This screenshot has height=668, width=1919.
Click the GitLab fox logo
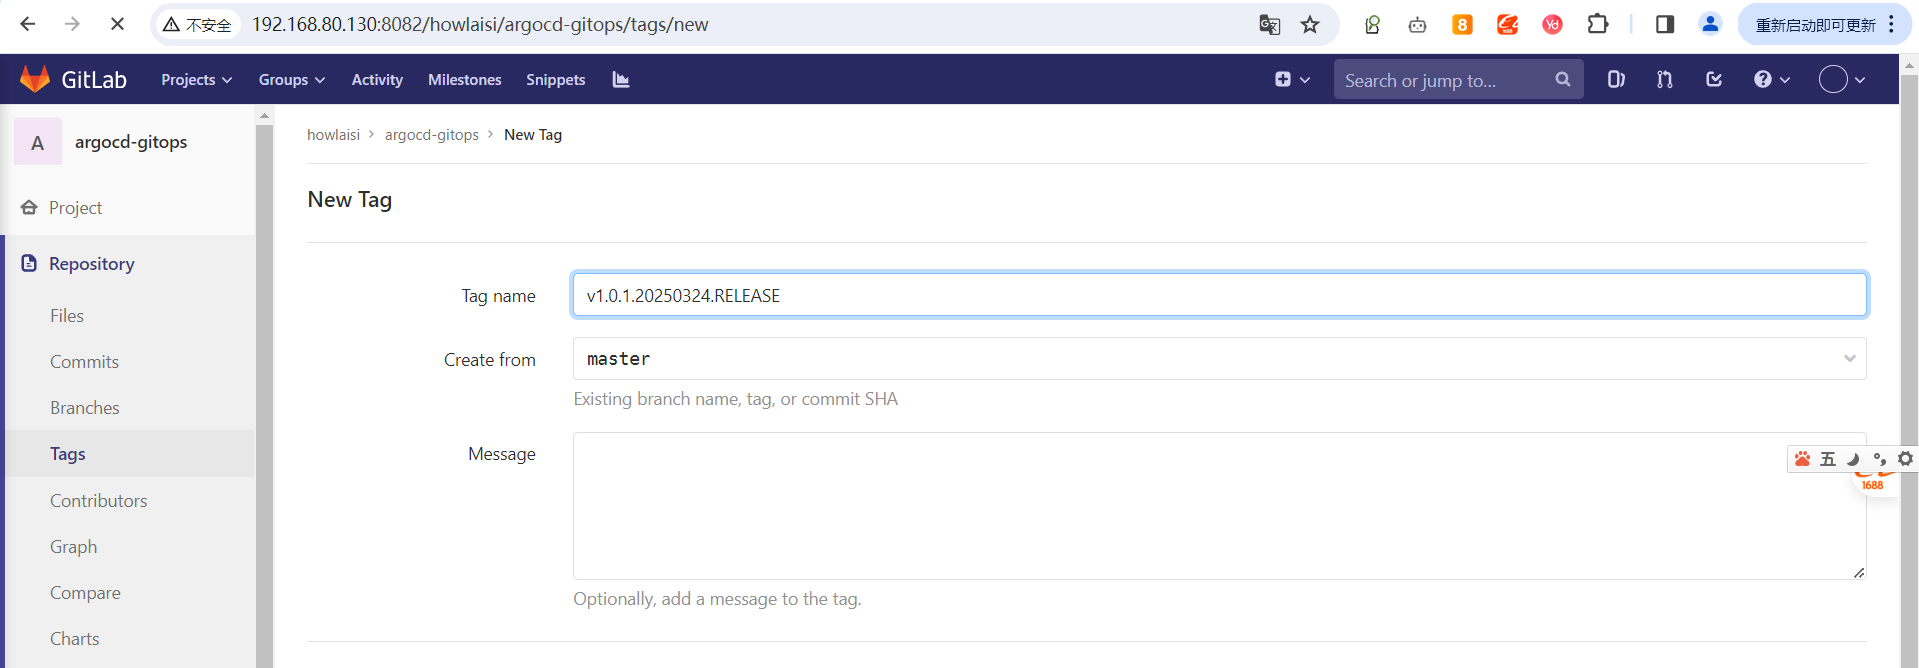click(x=35, y=79)
